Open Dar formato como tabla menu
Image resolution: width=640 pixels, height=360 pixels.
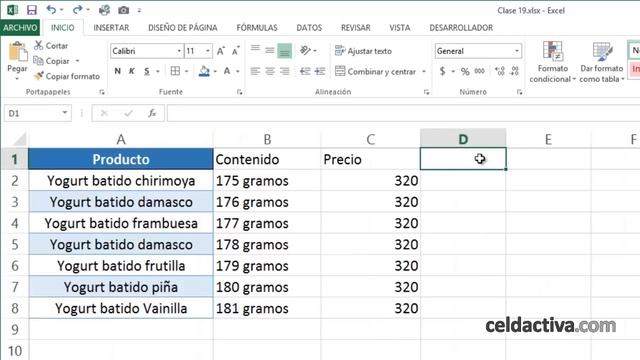click(x=602, y=62)
